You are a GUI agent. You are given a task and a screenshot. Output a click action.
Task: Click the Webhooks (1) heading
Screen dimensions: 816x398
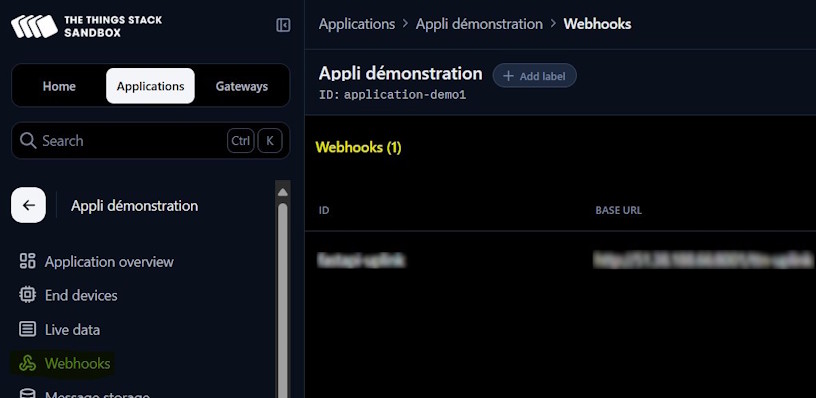[x=359, y=147]
